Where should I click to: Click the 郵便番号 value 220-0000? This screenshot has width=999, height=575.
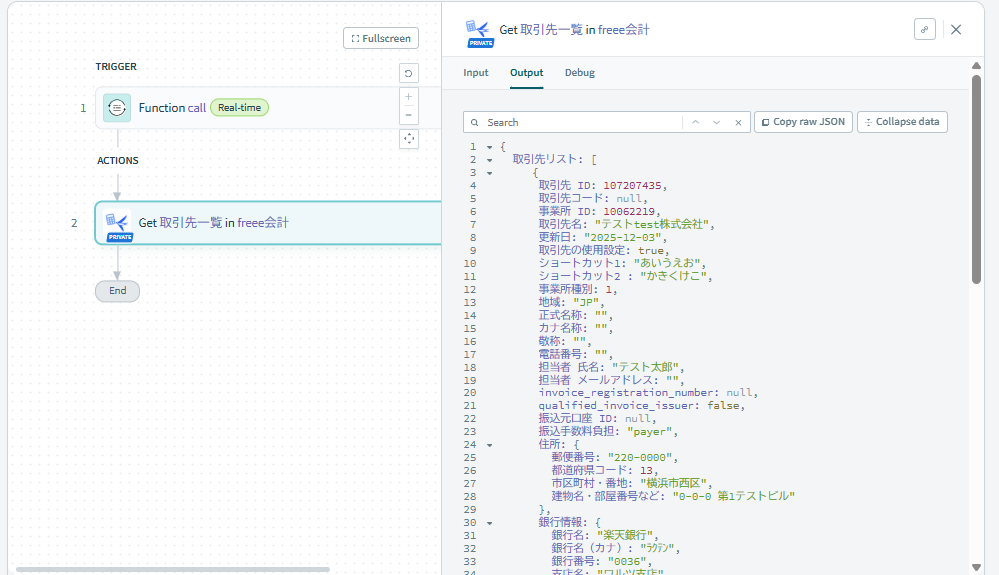(x=640, y=458)
